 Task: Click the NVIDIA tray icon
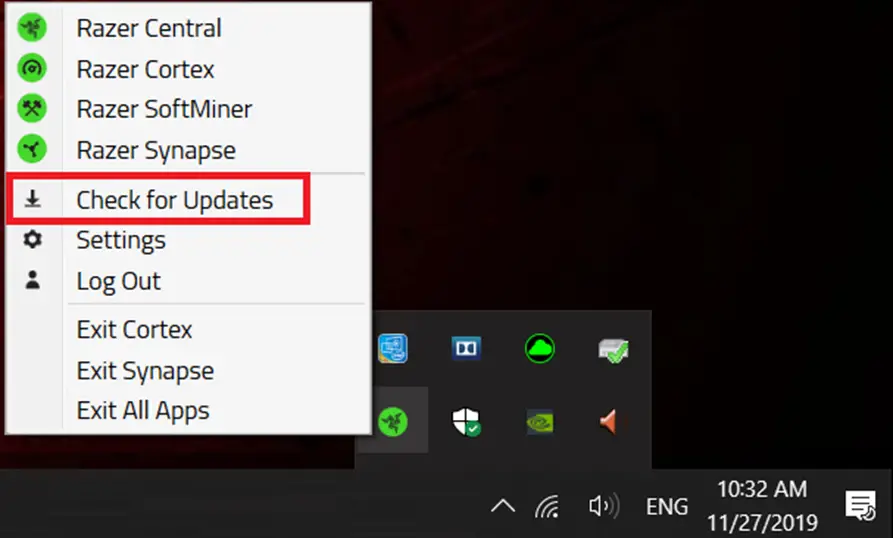[x=540, y=422]
